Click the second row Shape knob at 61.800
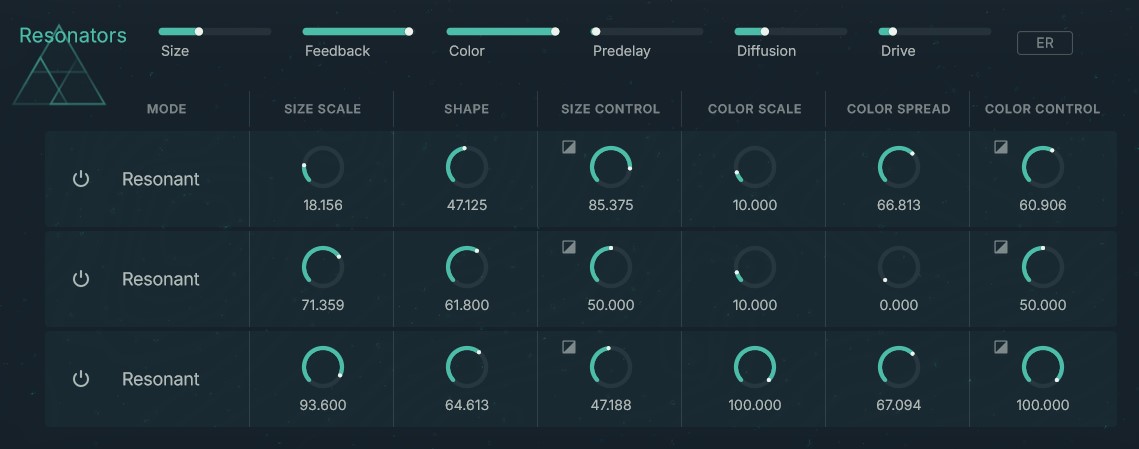Image resolution: width=1139 pixels, height=449 pixels. click(466, 267)
